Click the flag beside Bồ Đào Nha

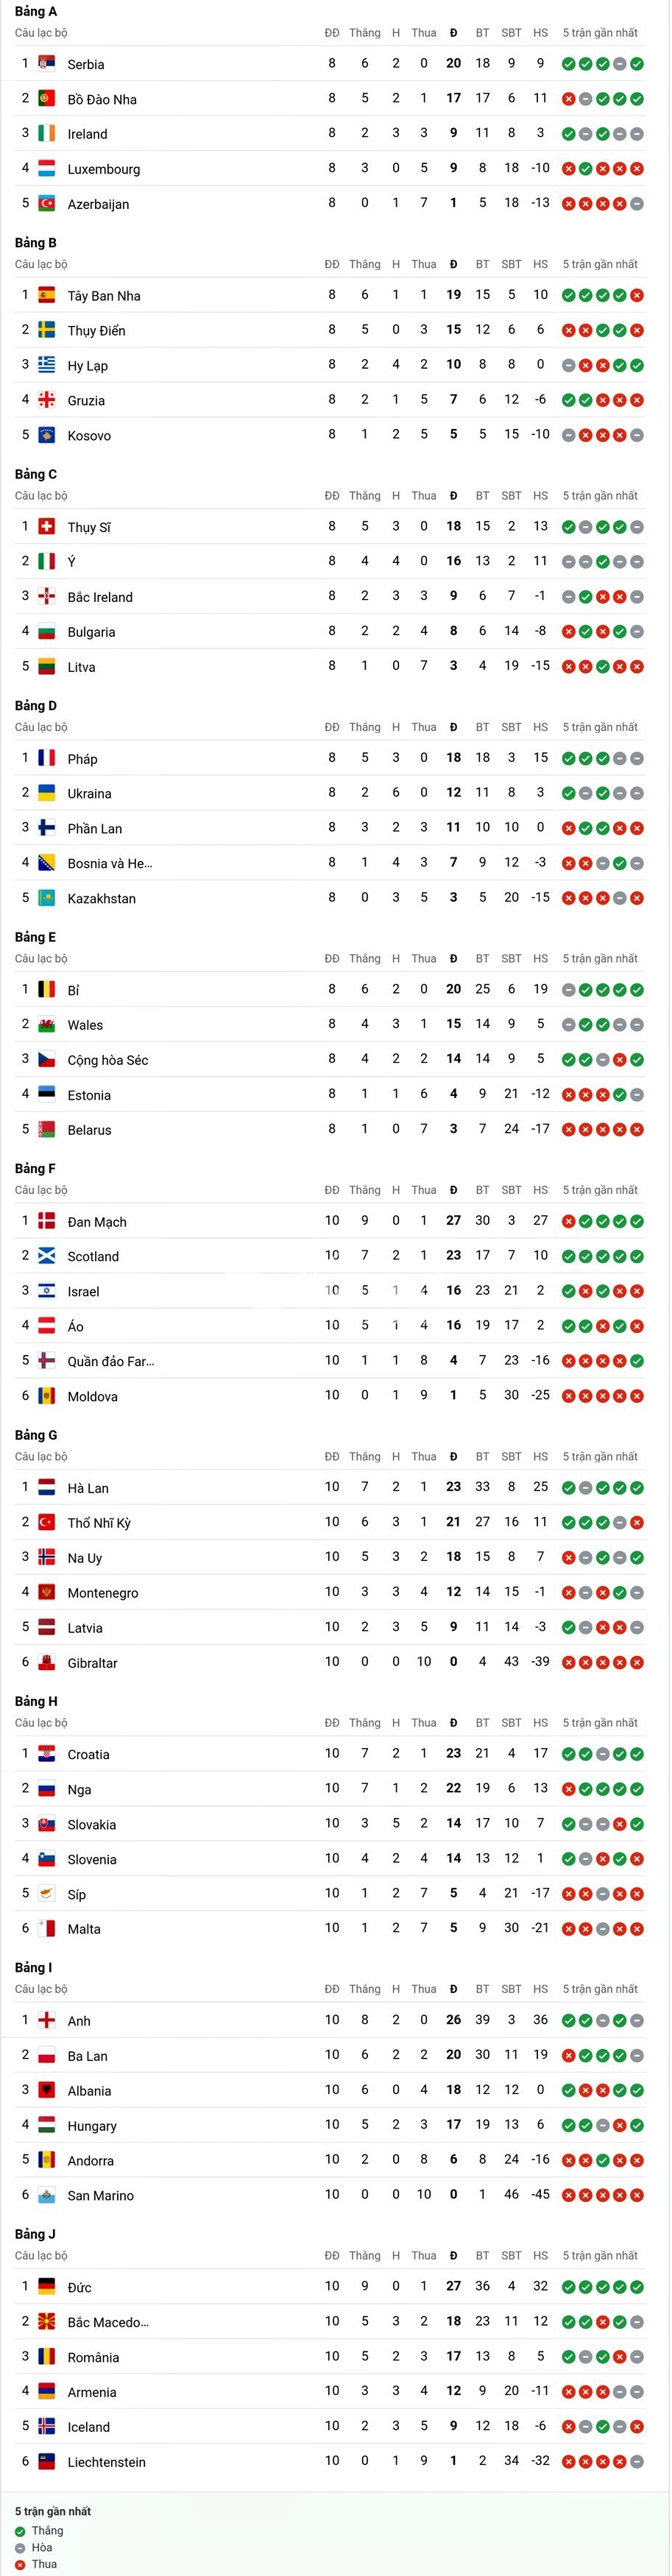pyautogui.click(x=46, y=99)
